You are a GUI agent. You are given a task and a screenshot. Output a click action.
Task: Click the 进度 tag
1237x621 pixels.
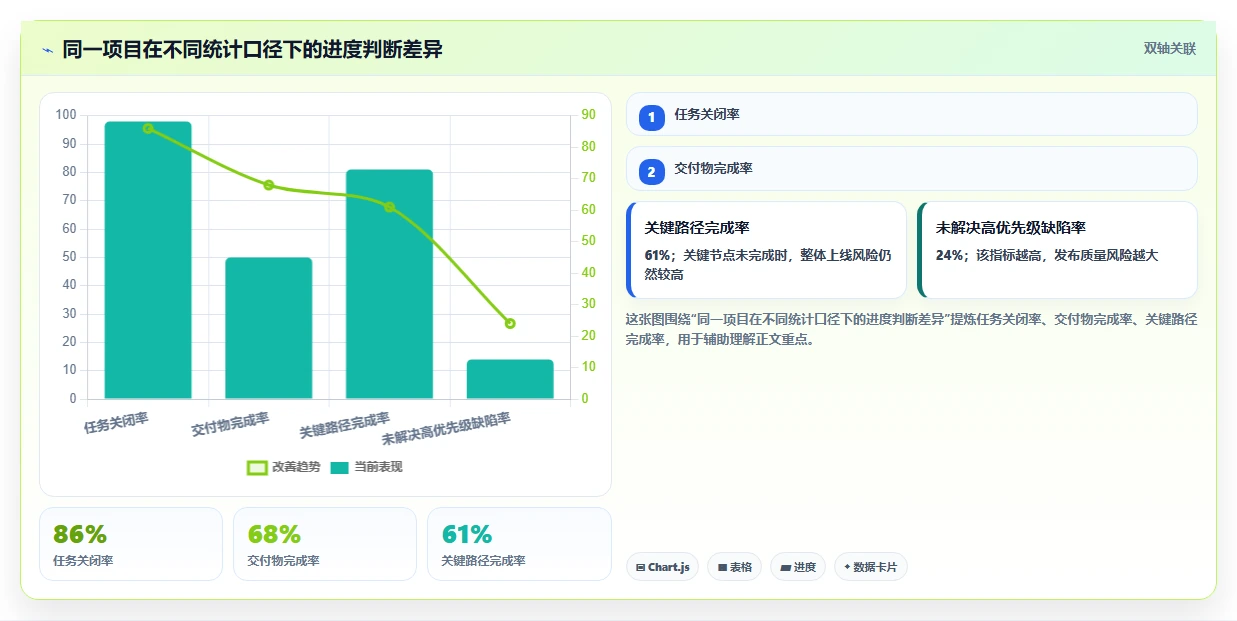[x=798, y=567]
